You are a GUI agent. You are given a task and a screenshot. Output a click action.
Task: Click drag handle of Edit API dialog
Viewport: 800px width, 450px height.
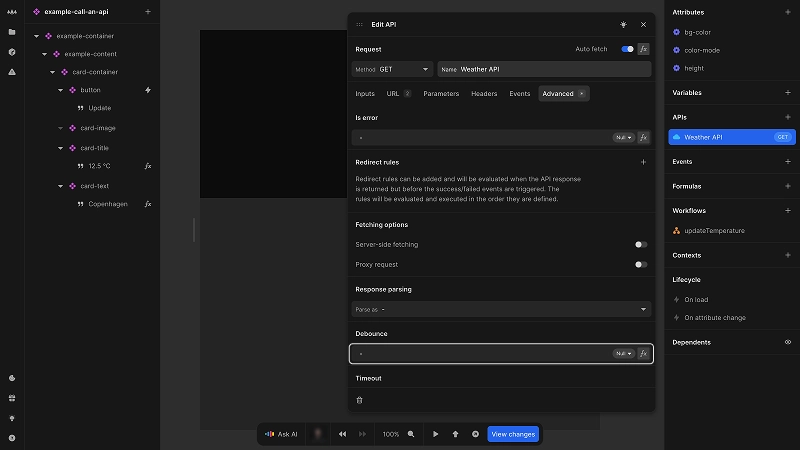(x=359, y=24)
